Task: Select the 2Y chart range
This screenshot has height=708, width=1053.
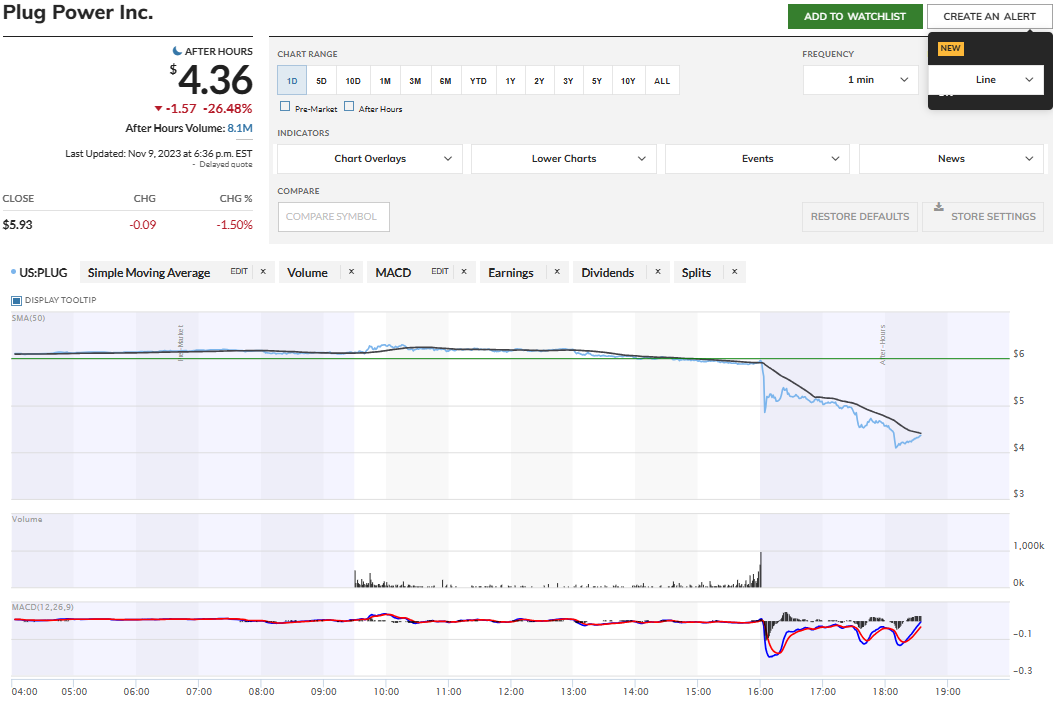Action: click(539, 81)
